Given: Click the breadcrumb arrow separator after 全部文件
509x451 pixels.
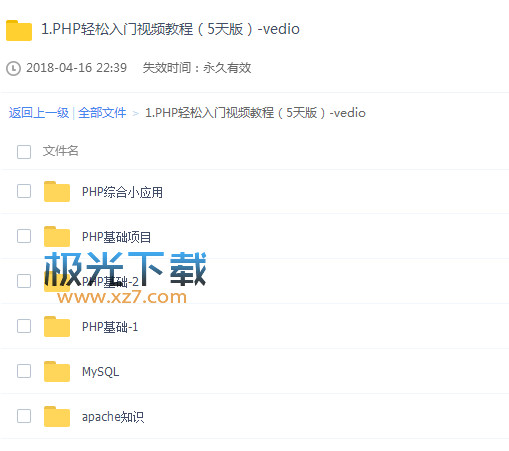Looking at the screenshot, I should pyautogui.click(x=135, y=114).
